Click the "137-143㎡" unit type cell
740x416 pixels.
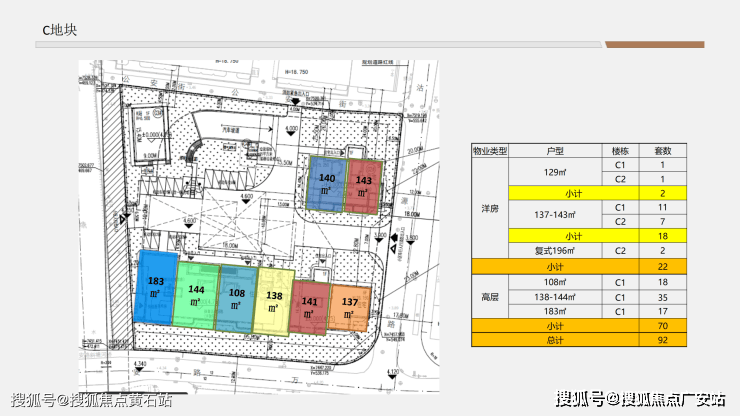555,215
